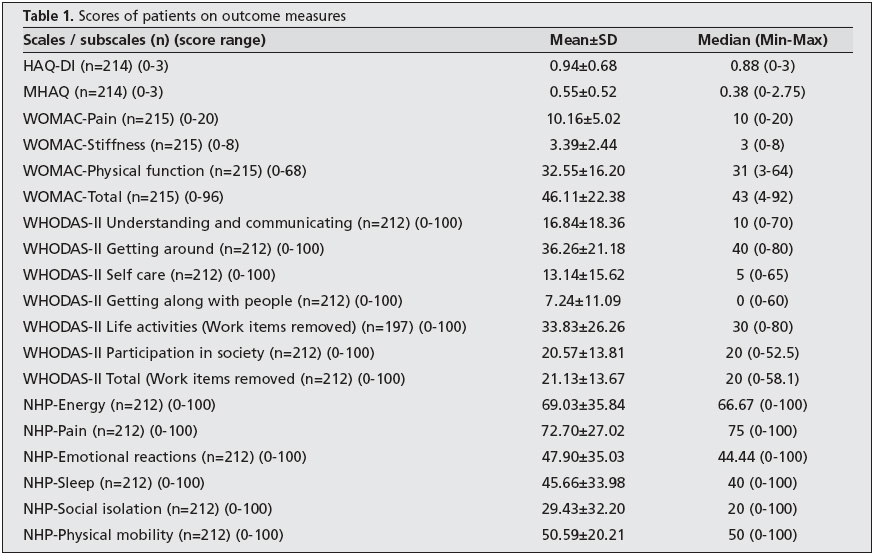Select the NHP-Energy row label
Screen dimensions: 874x555
(119, 405)
